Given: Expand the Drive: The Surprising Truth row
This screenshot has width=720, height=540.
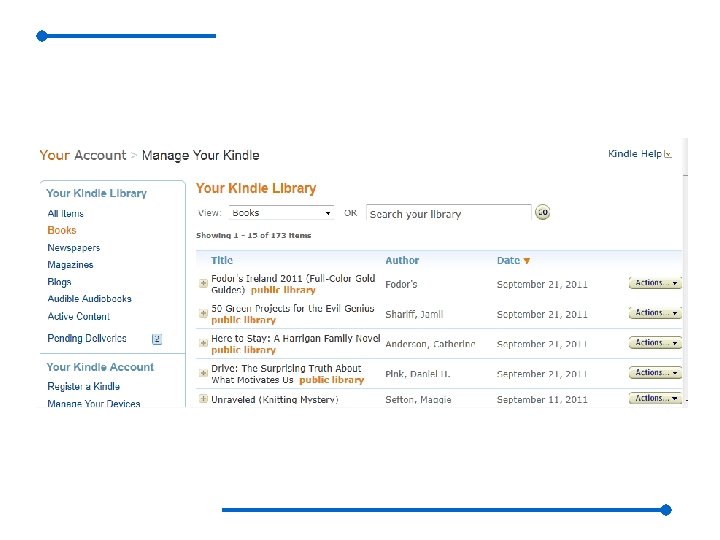Looking at the screenshot, I should tap(203, 373).
